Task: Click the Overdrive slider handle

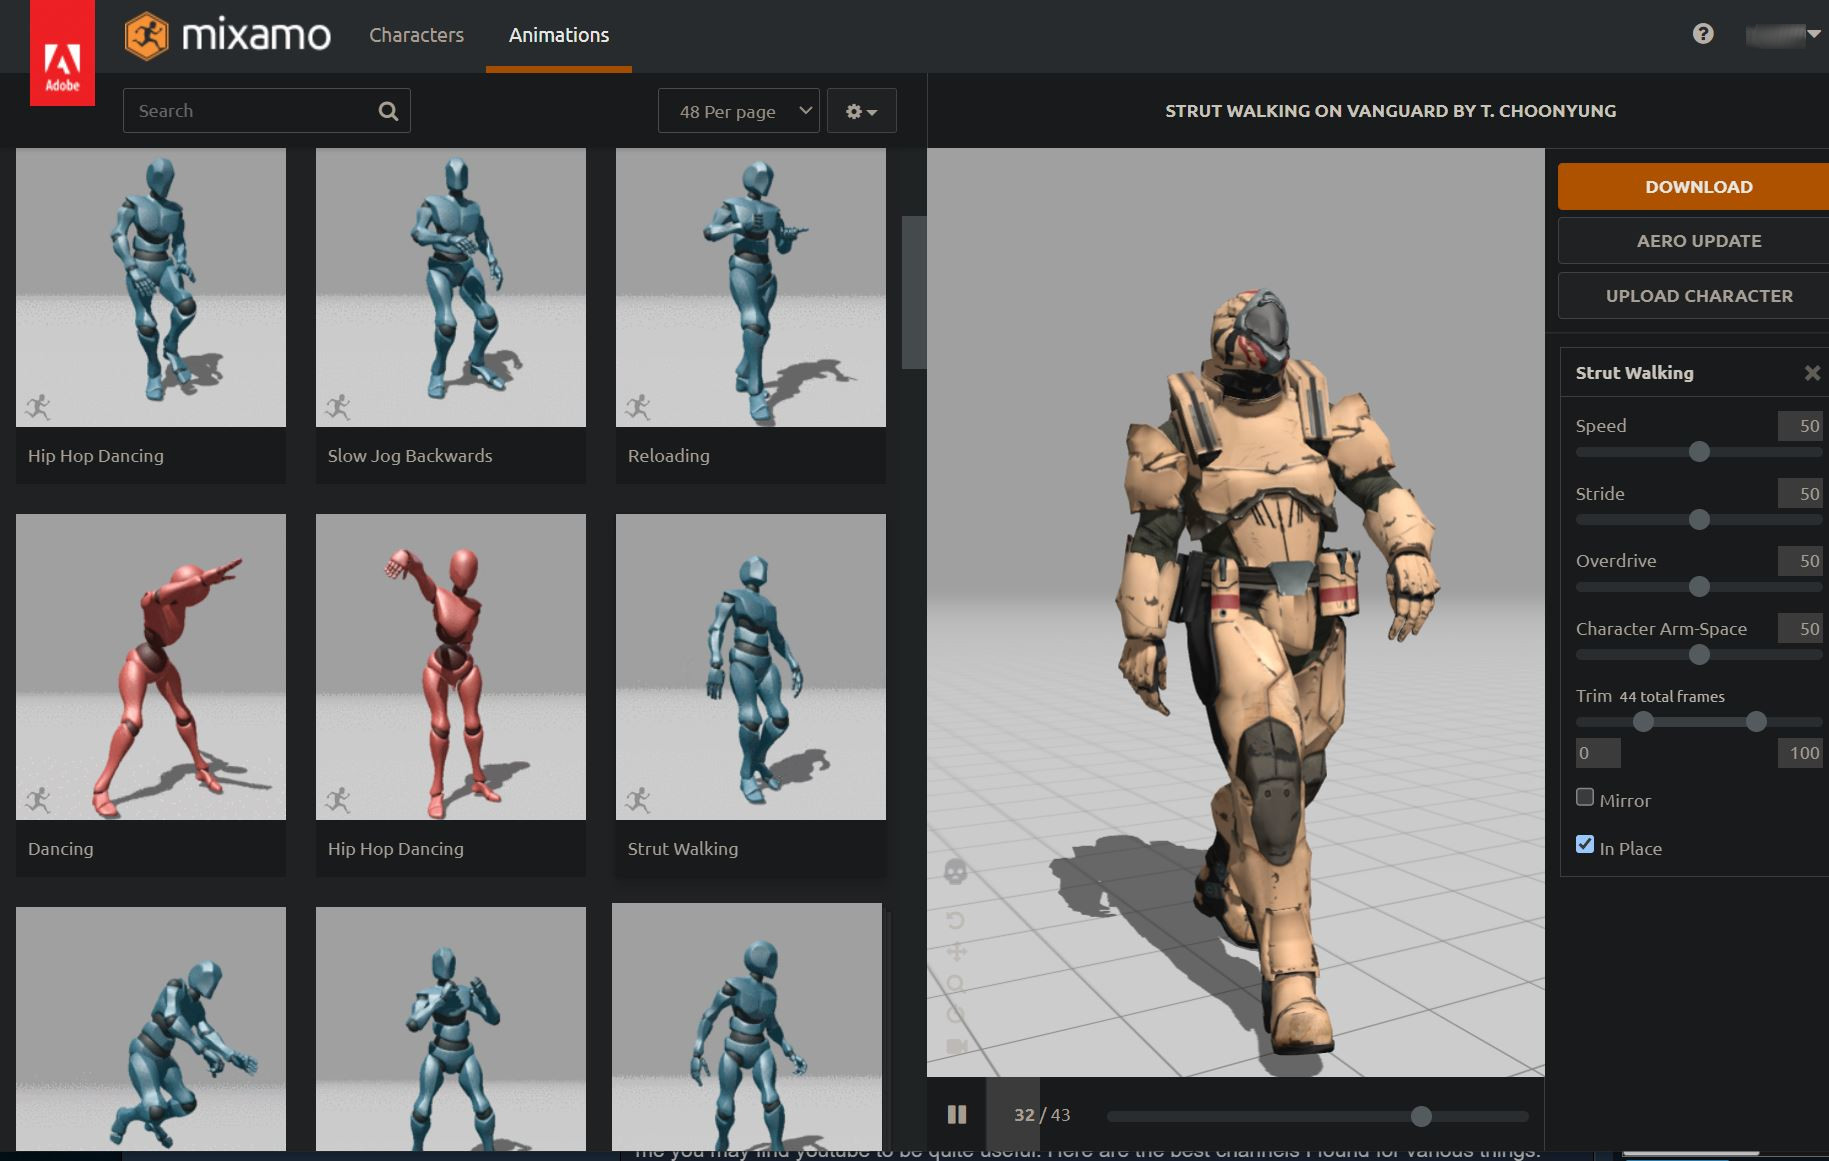Action: (1699, 587)
